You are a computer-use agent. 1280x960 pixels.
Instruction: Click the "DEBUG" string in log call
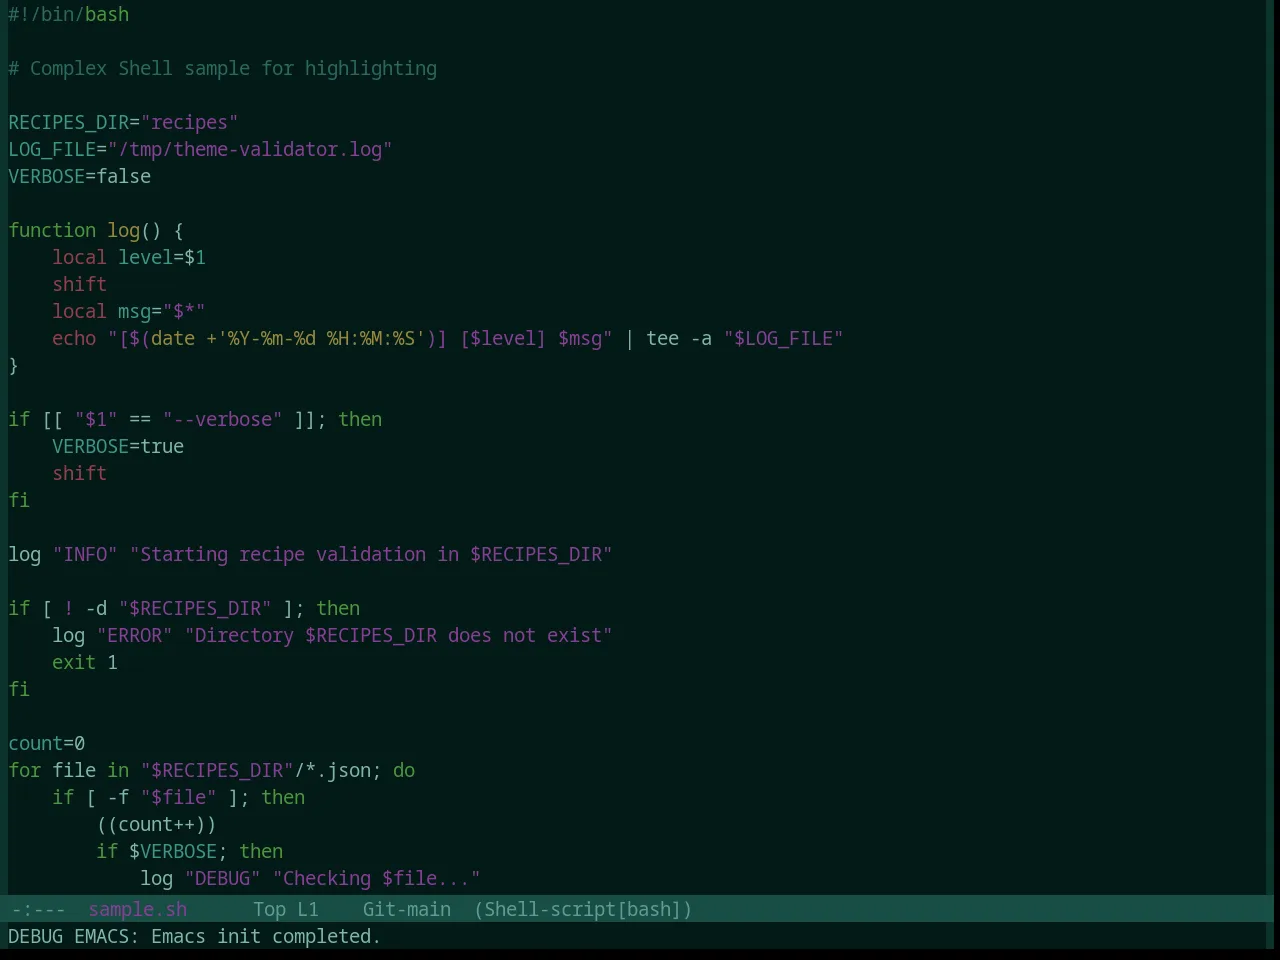[x=223, y=878]
